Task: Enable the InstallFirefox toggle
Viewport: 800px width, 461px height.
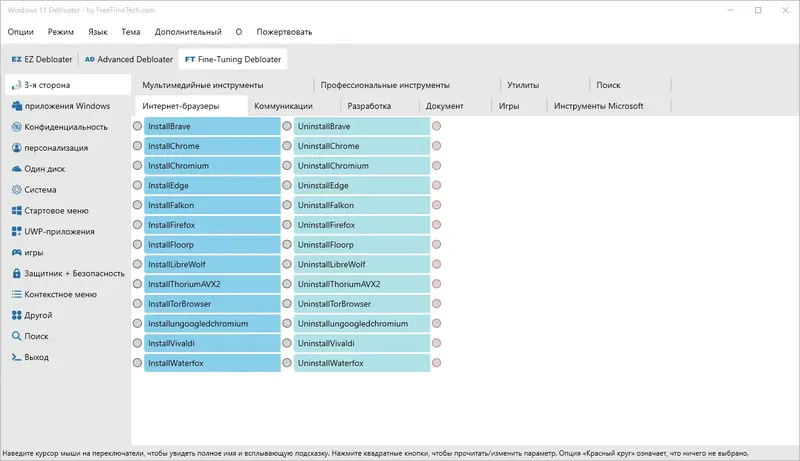Action: point(138,225)
